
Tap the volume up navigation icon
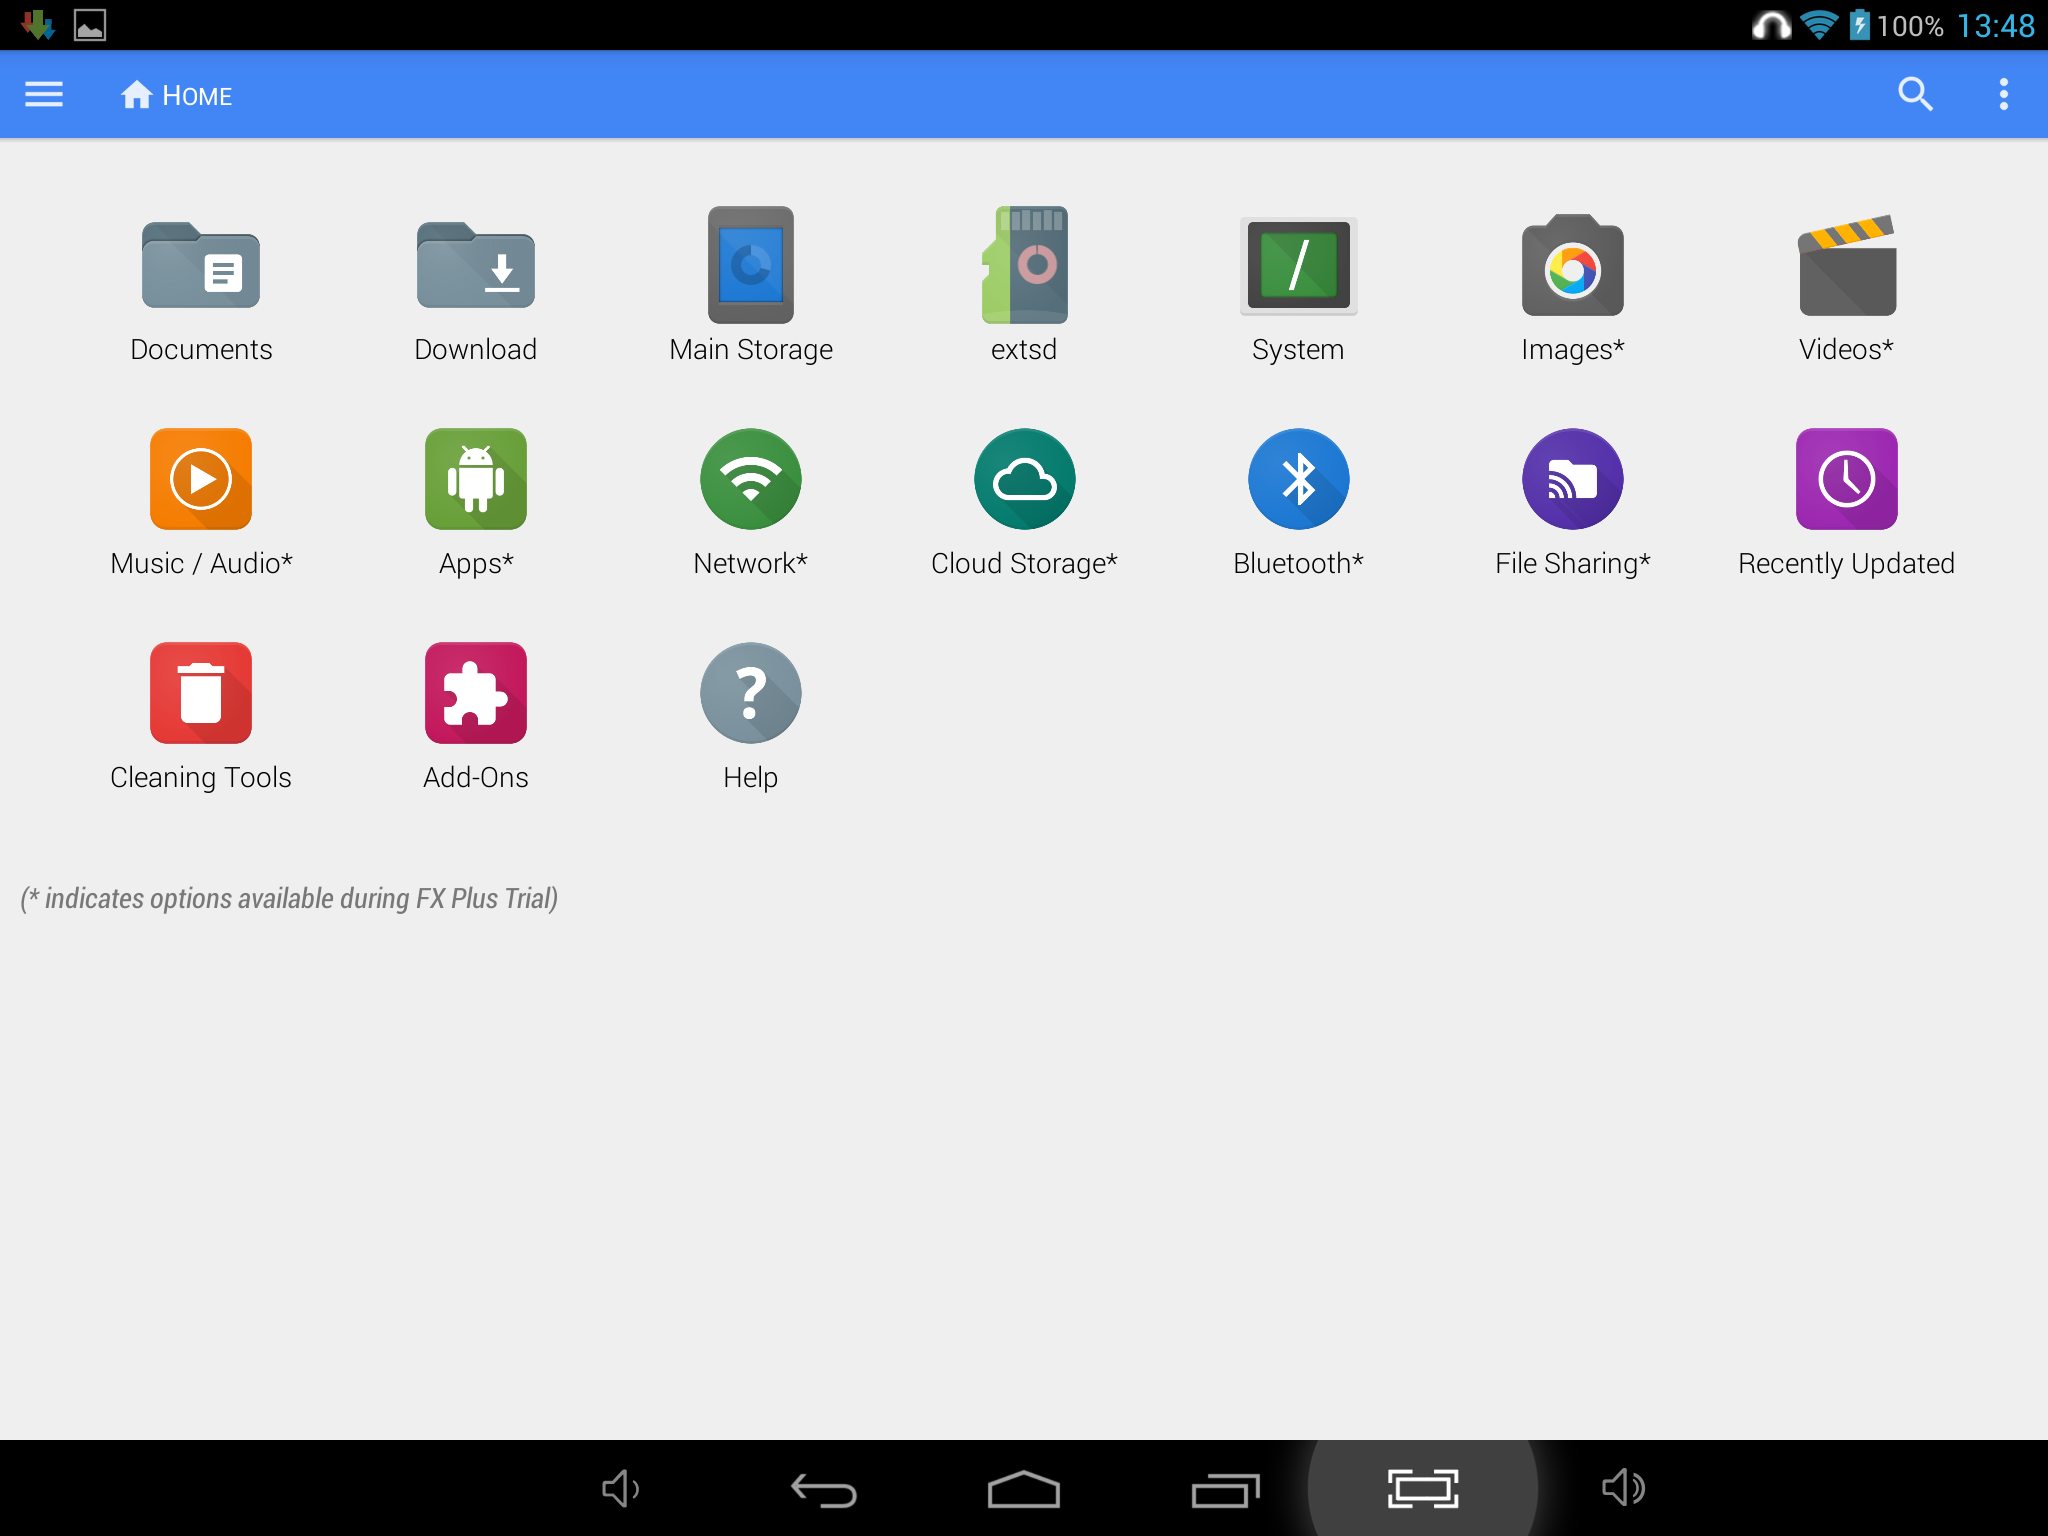[x=1624, y=1488]
